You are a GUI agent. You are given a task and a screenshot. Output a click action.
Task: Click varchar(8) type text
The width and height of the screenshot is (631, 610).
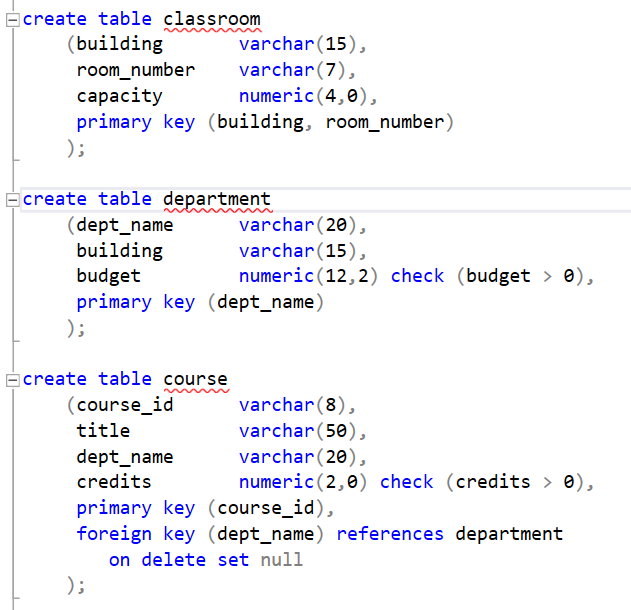point(293,405)
